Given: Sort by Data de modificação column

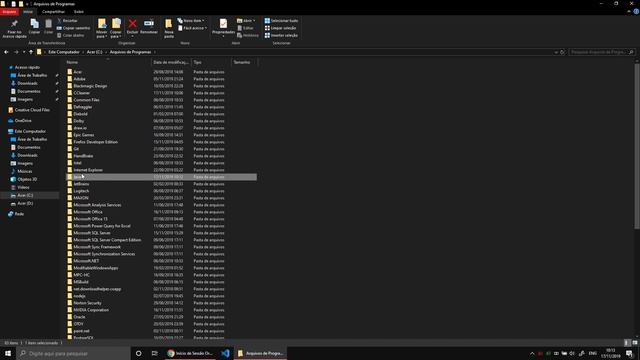Looking at the screenshot, I should pyautogui.click(x=171, y=62).
